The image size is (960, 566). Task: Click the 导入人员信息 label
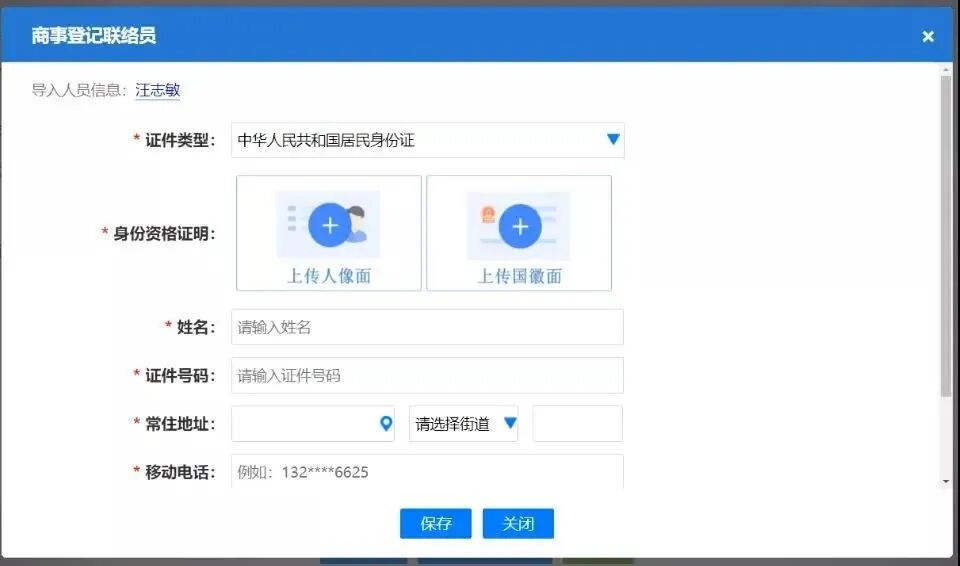(x=79, y=90)
